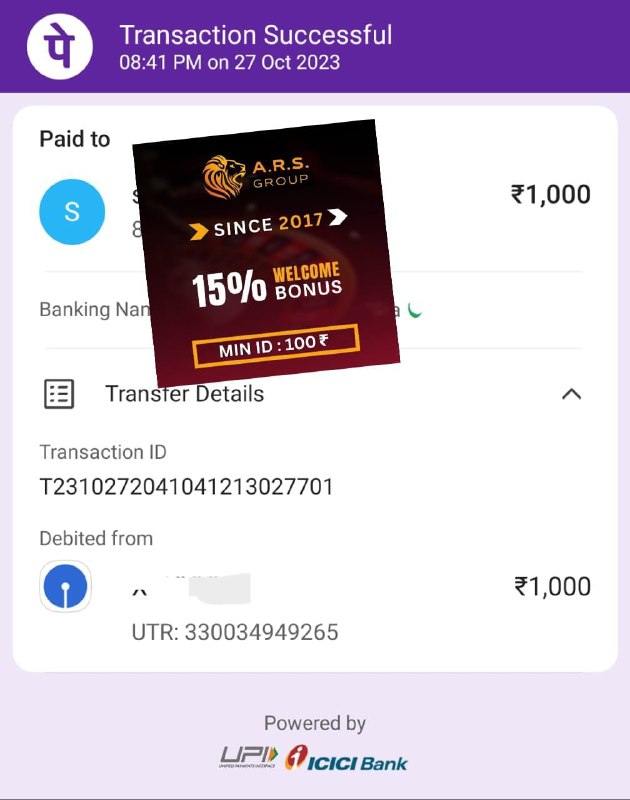
Task: Click the blue S recipient avatar
Action: (72, 212)
